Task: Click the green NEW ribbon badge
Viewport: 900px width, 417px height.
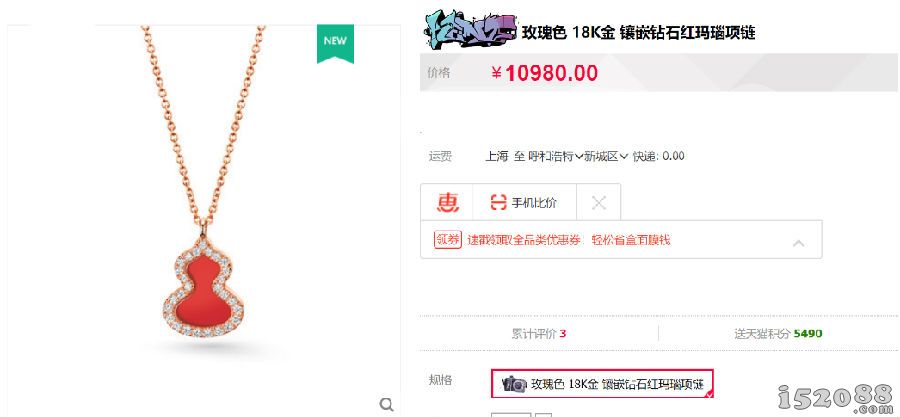Action: coord(335,44)
